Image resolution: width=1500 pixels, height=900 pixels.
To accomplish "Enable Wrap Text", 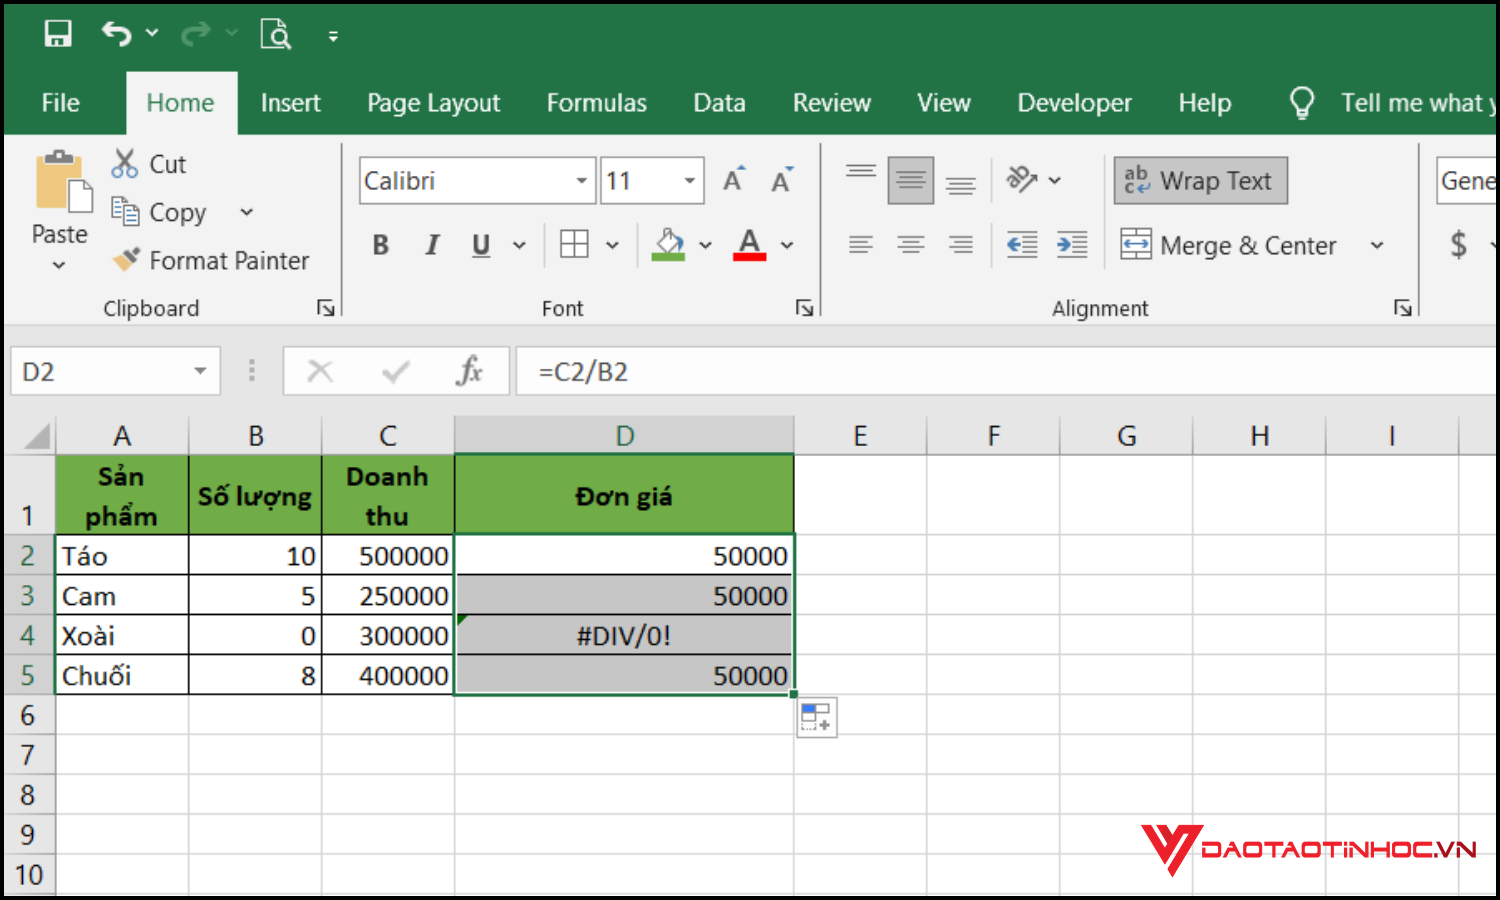I will pos(1200,180).
